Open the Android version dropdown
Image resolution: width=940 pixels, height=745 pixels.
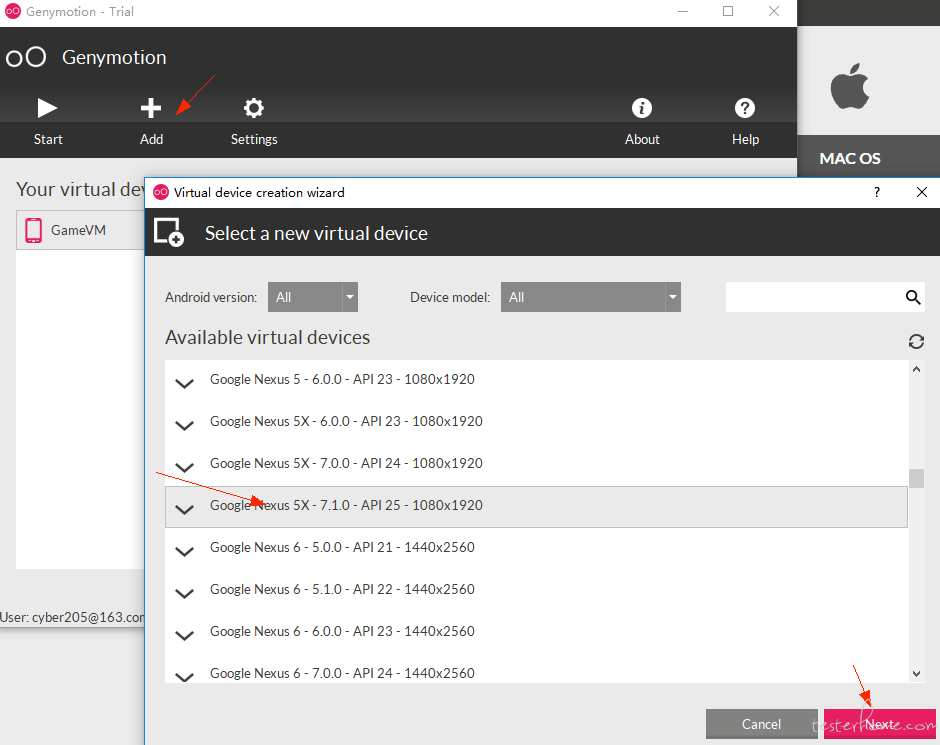(x=313, y=297)
